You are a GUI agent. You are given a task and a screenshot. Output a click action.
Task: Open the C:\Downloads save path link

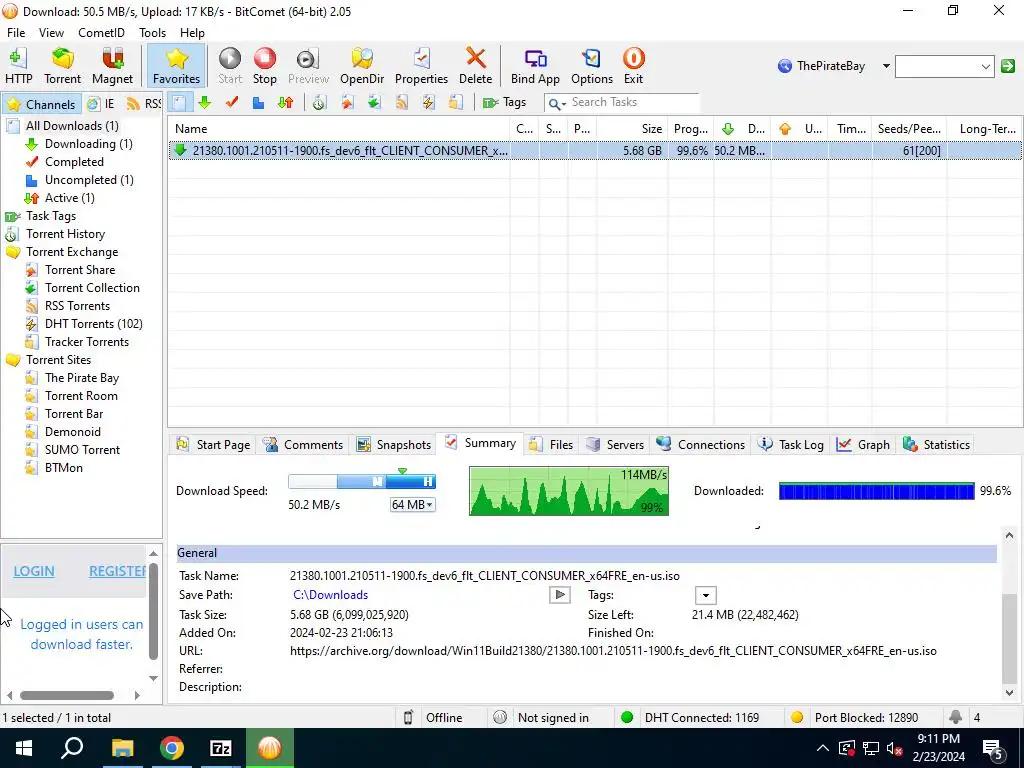pos(330,595)
